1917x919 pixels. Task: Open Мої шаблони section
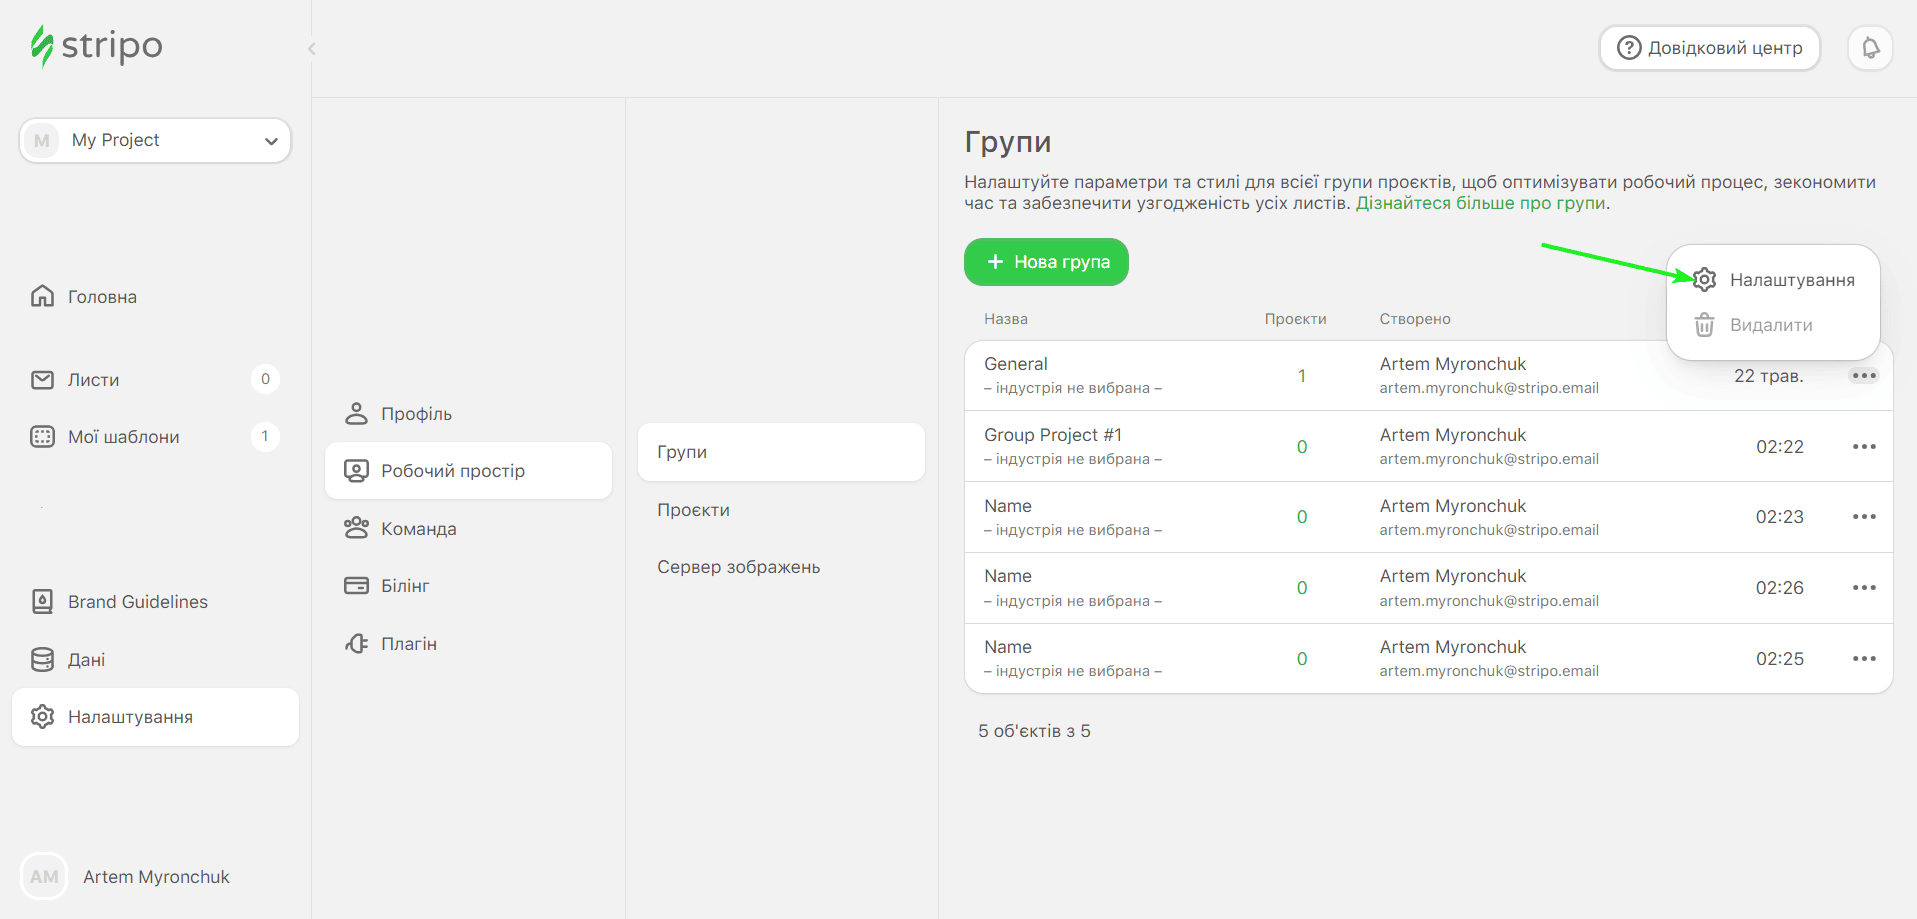(123, 437)
